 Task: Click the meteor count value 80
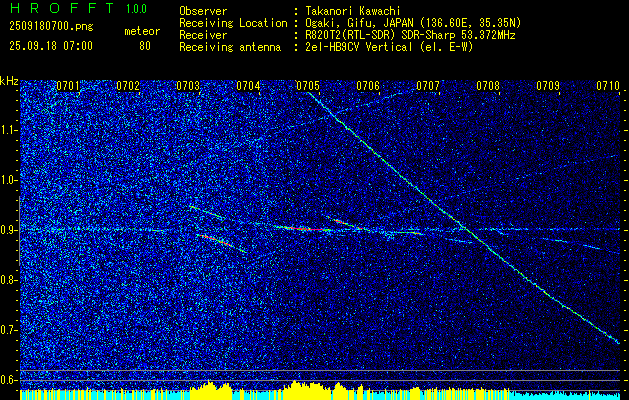click(145, 46)
